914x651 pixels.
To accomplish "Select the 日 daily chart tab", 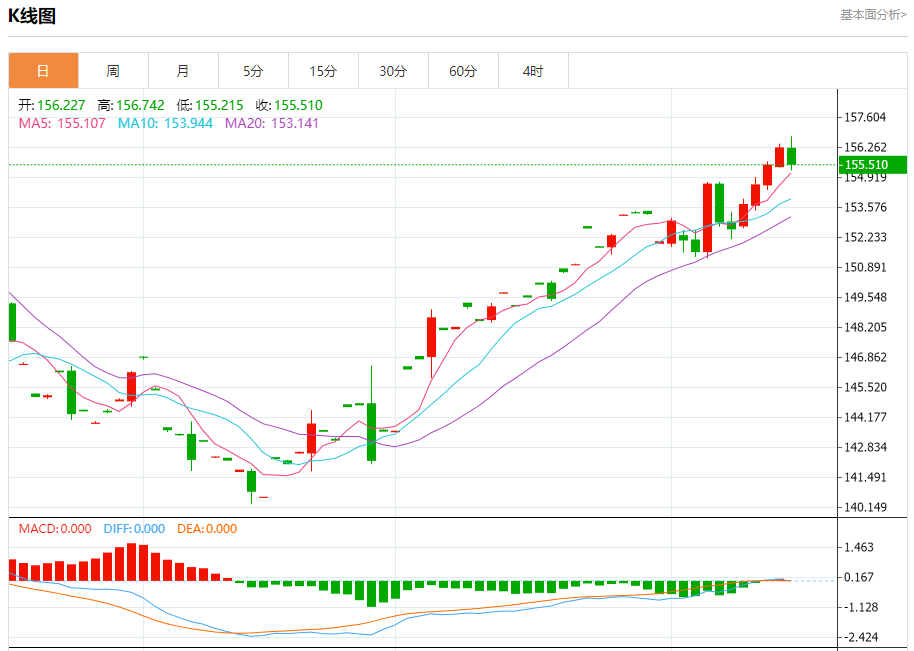I will click(43, 71).
